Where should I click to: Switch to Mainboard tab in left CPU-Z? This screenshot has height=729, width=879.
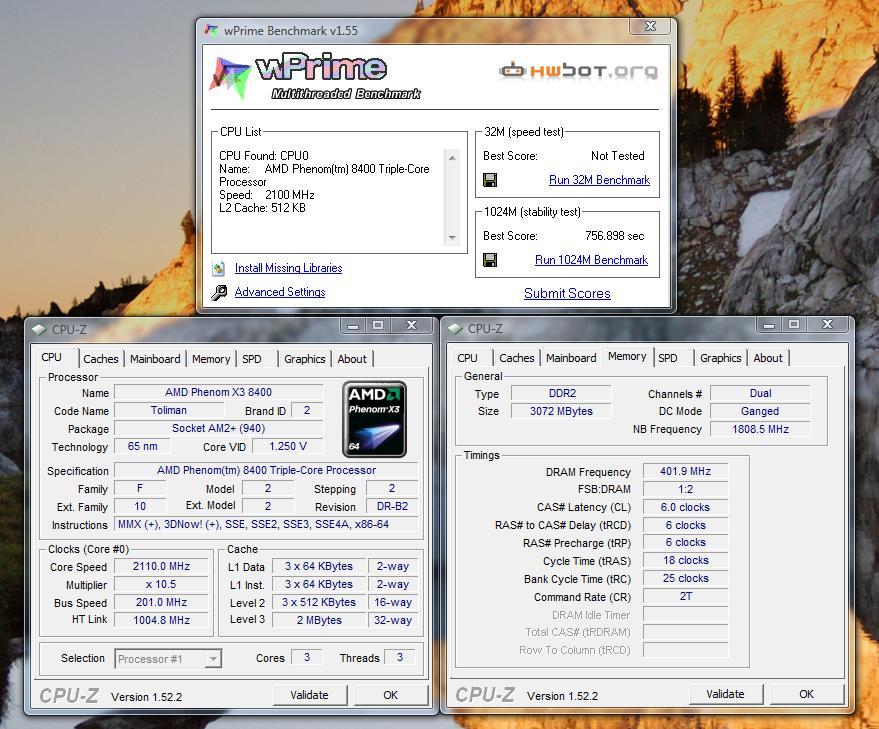(x=155, y=359)
